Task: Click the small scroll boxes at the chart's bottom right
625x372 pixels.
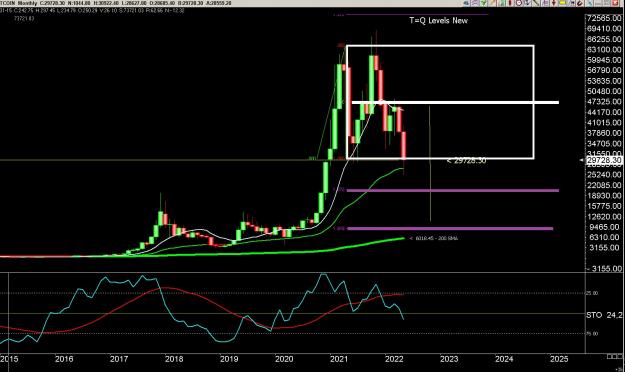Action: 615,356
